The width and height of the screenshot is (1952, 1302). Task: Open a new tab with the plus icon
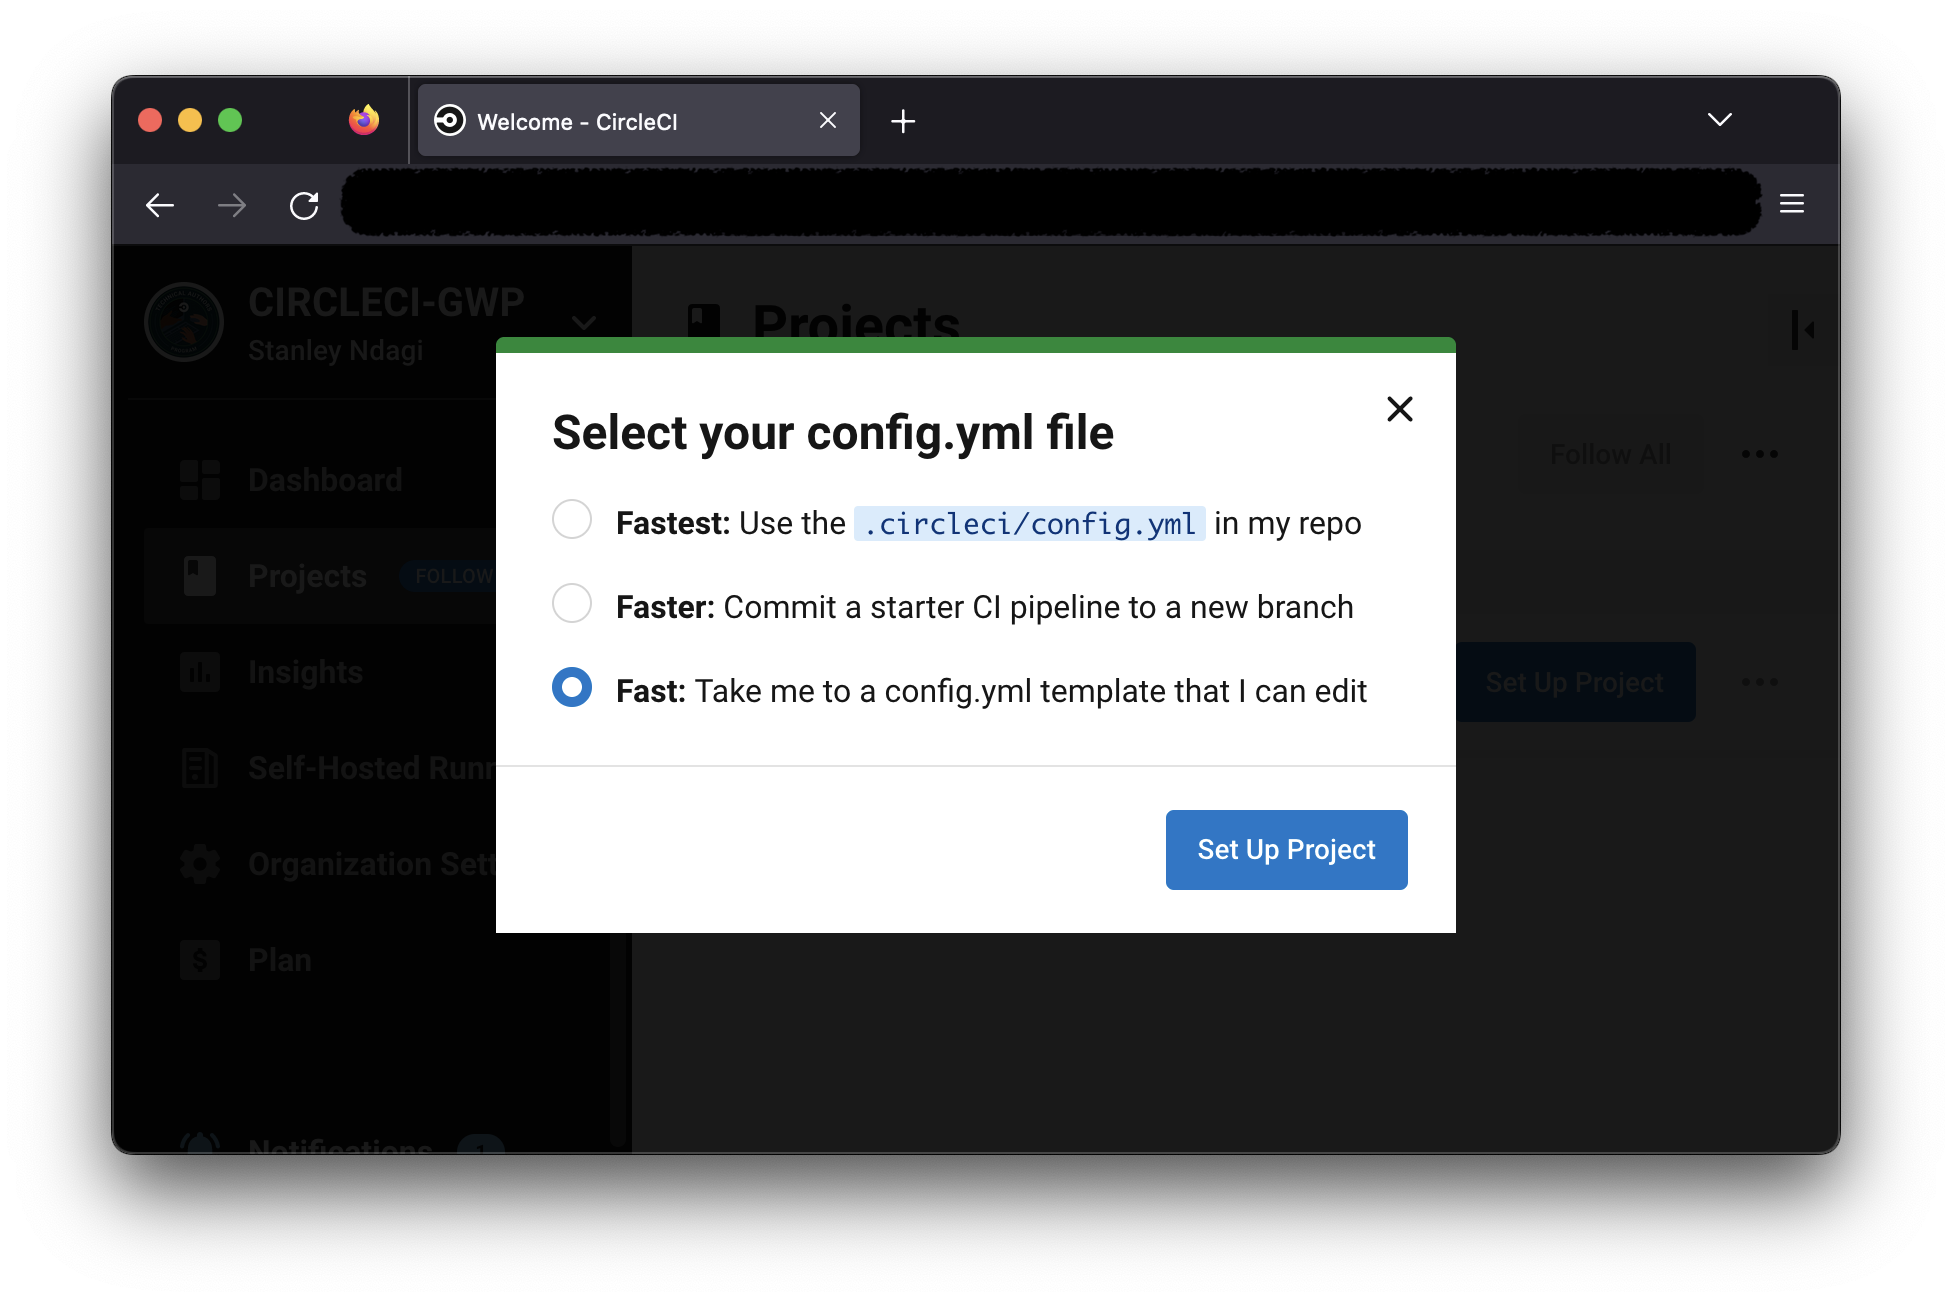(x=903, y=122)
